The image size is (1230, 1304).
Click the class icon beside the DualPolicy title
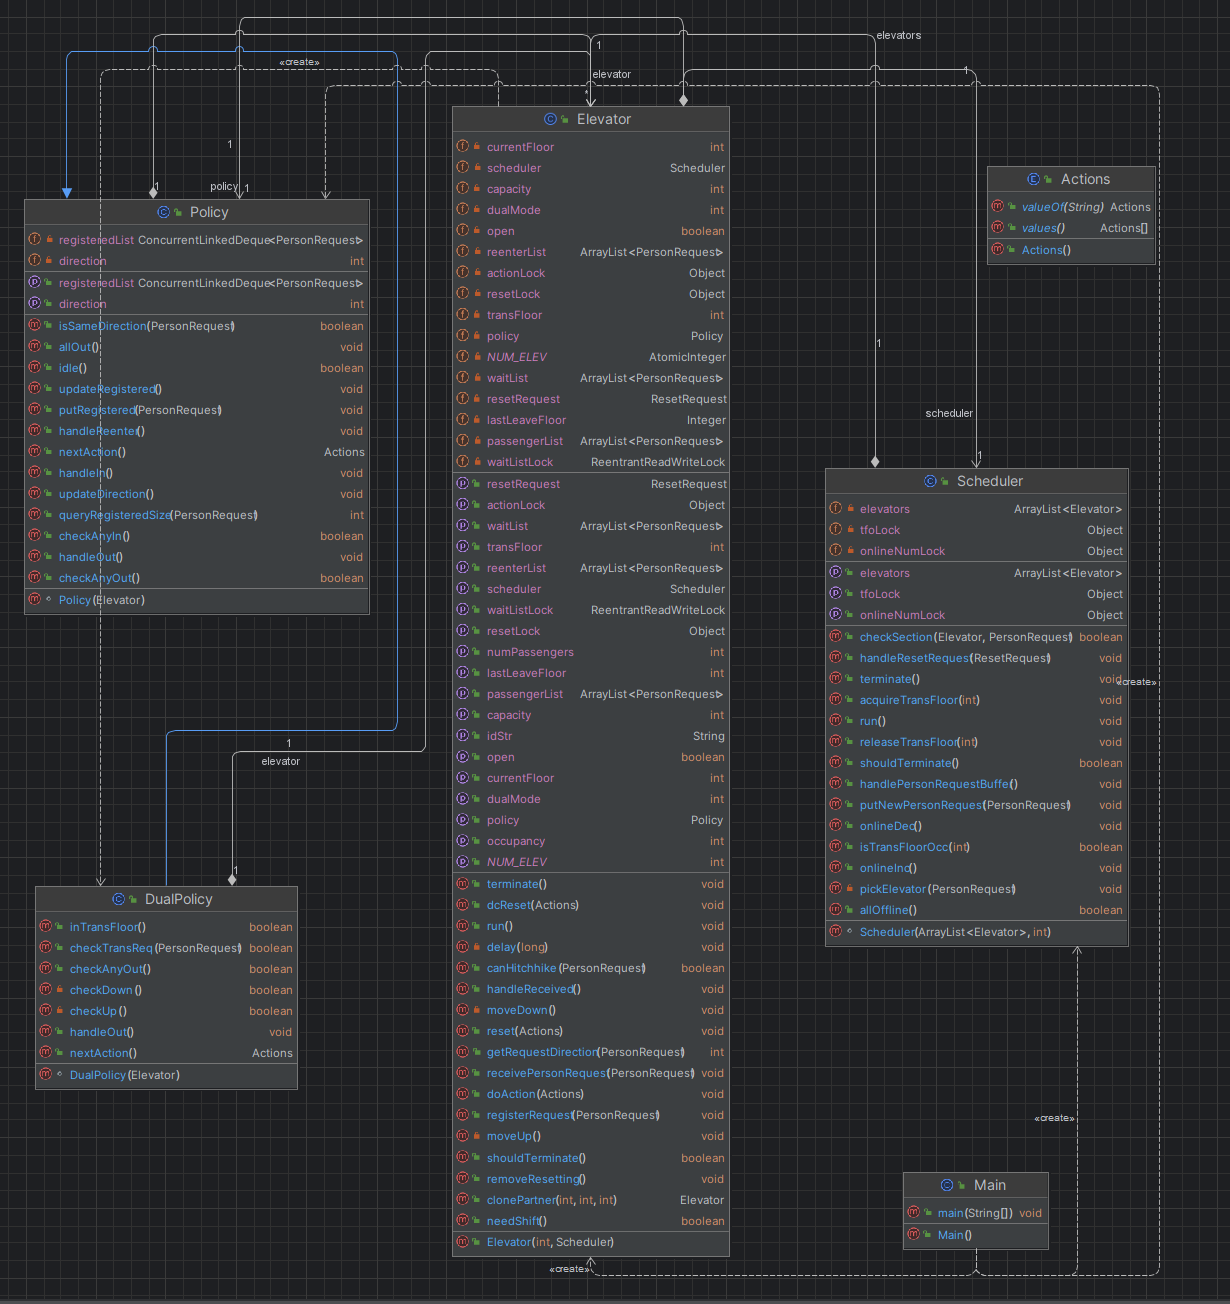pos(119,899)
